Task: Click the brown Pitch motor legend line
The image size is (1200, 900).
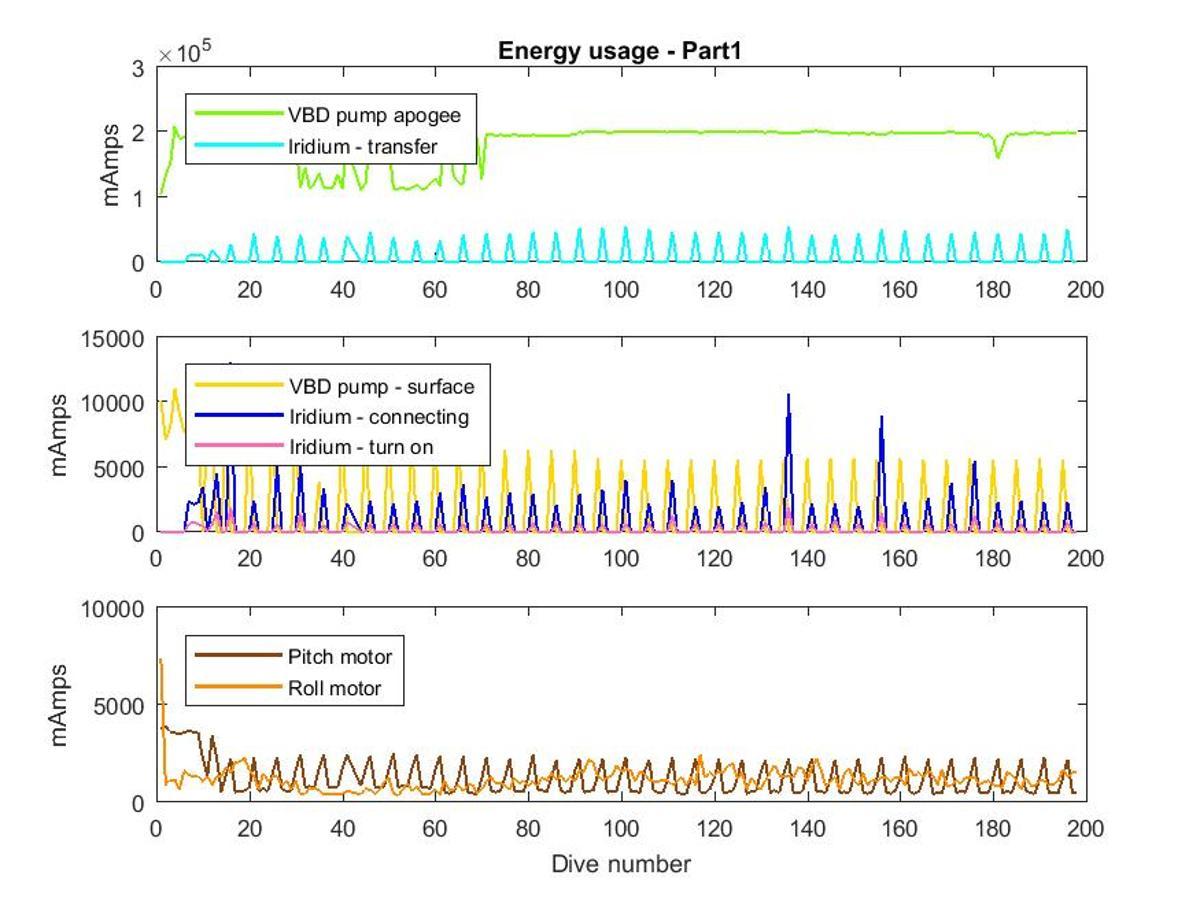Action: pyautogui.click(x=238, y=657)
